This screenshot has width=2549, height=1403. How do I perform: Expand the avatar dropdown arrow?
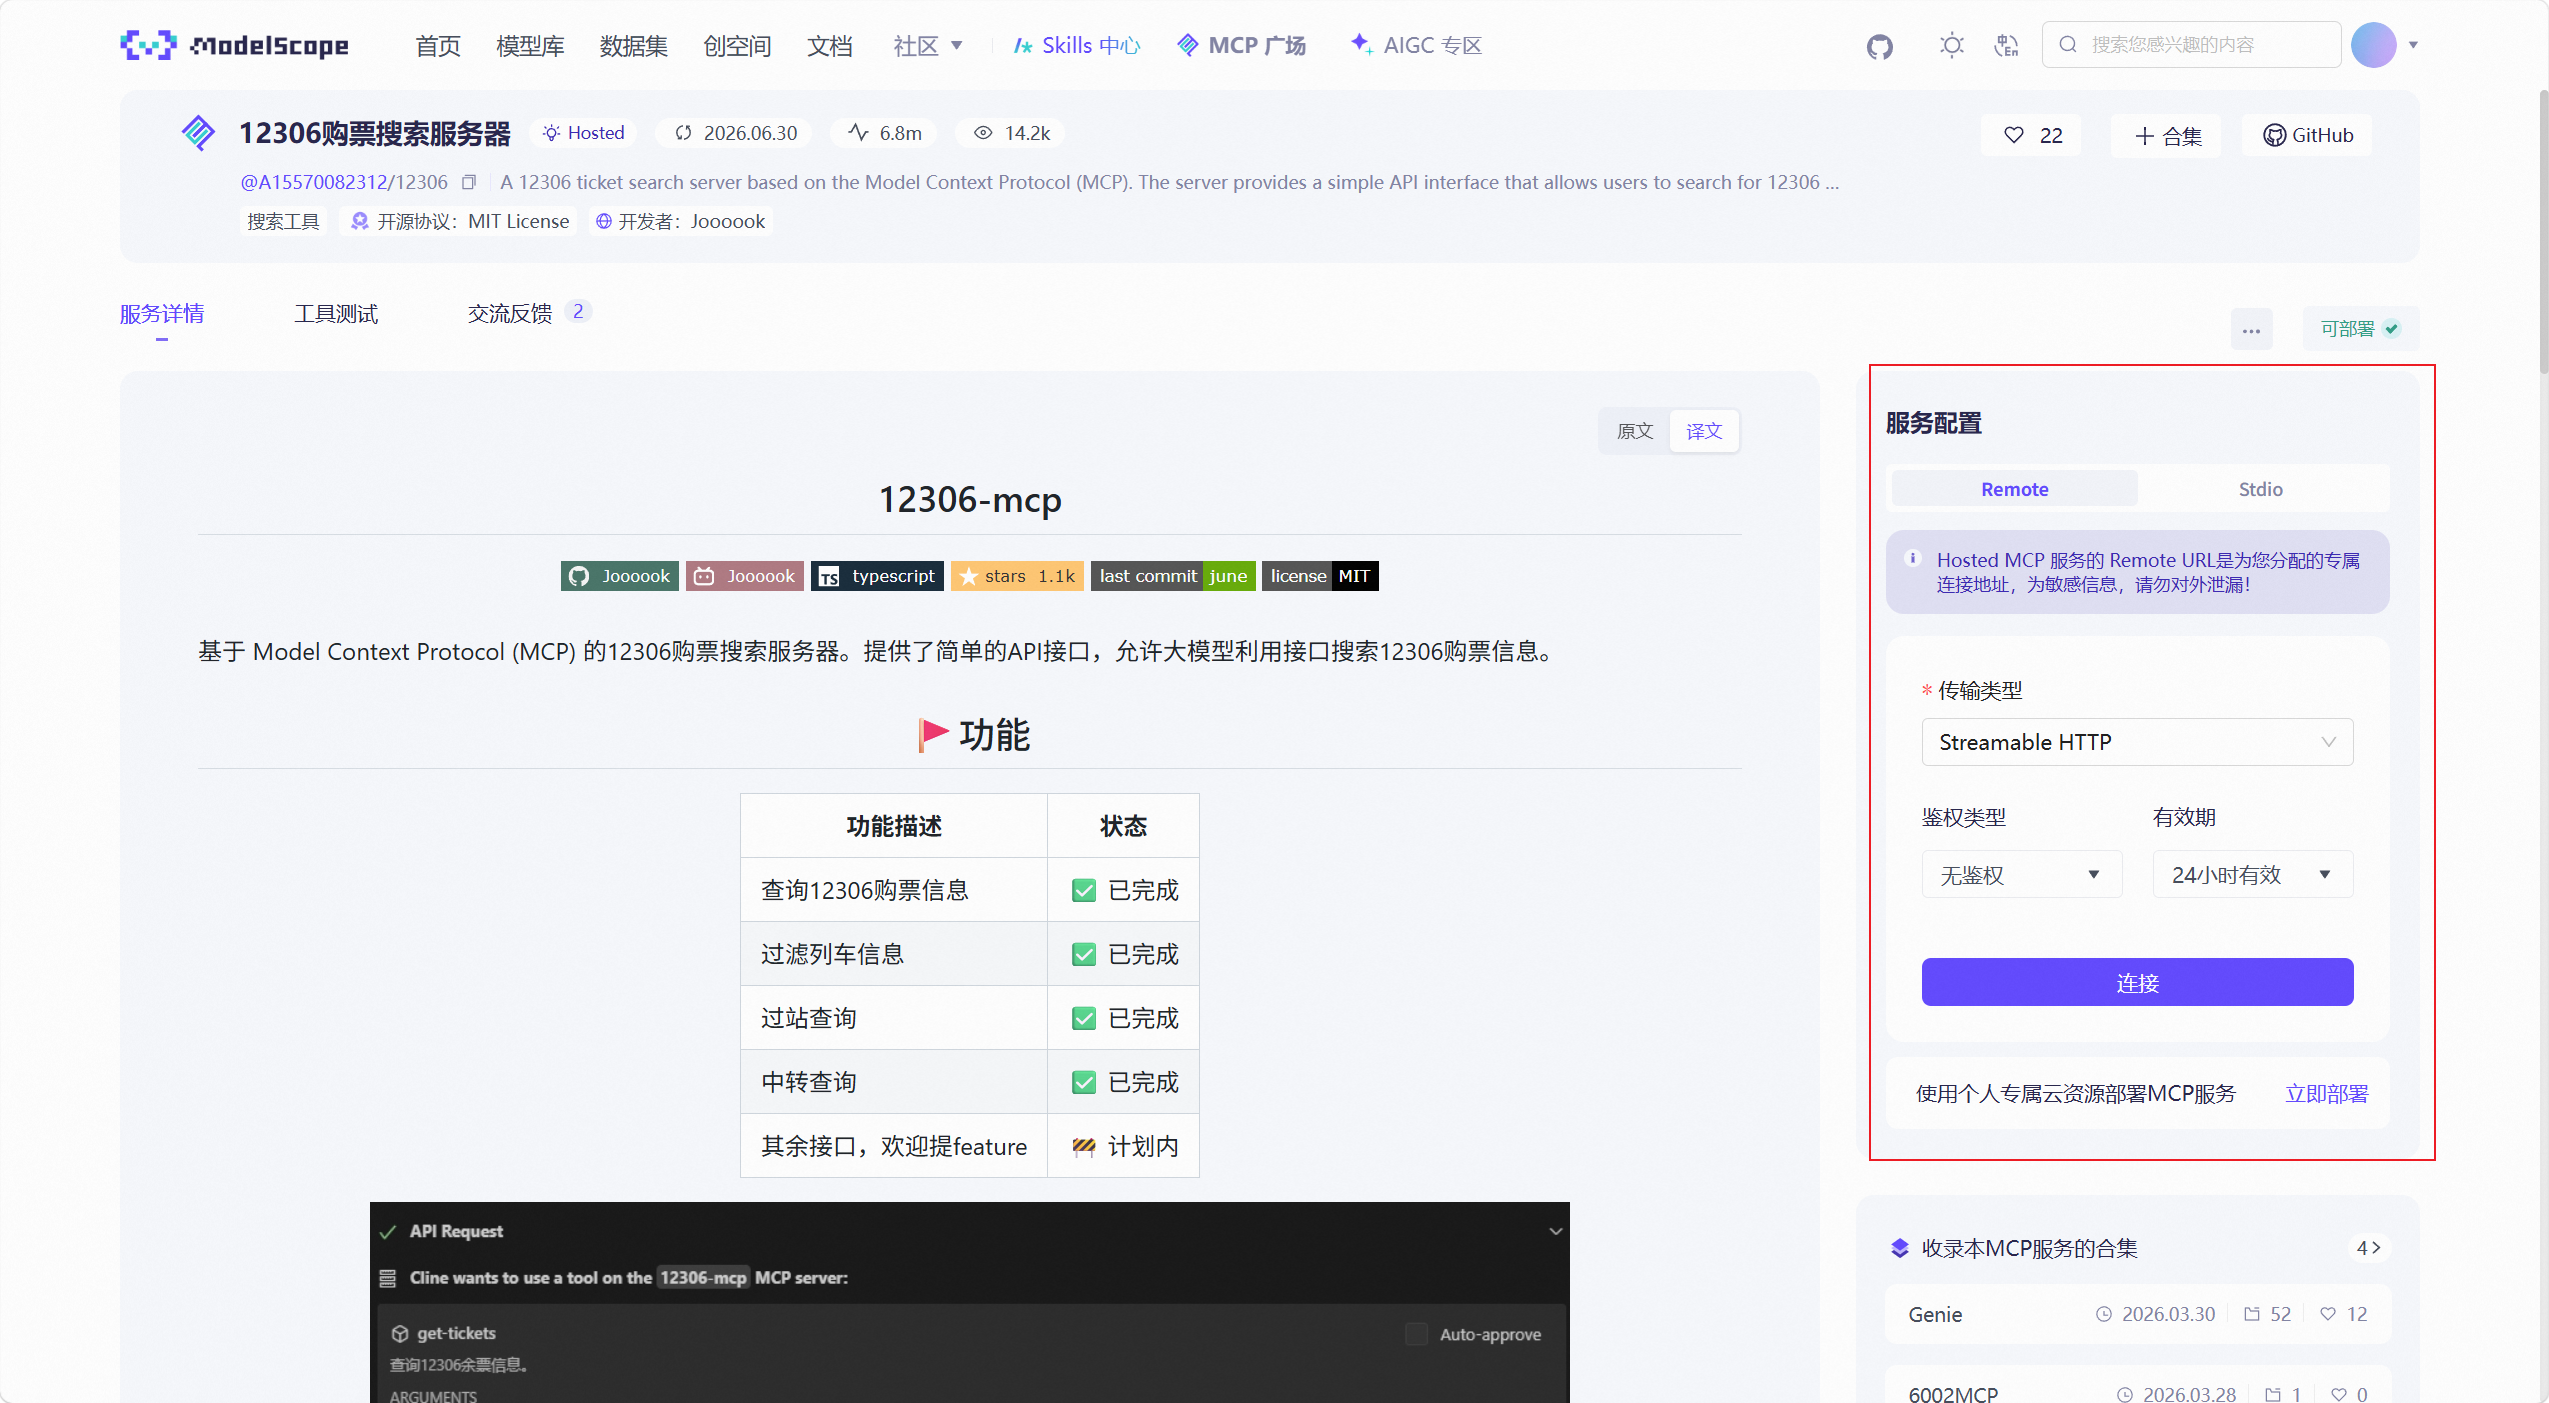point(2413,45)
